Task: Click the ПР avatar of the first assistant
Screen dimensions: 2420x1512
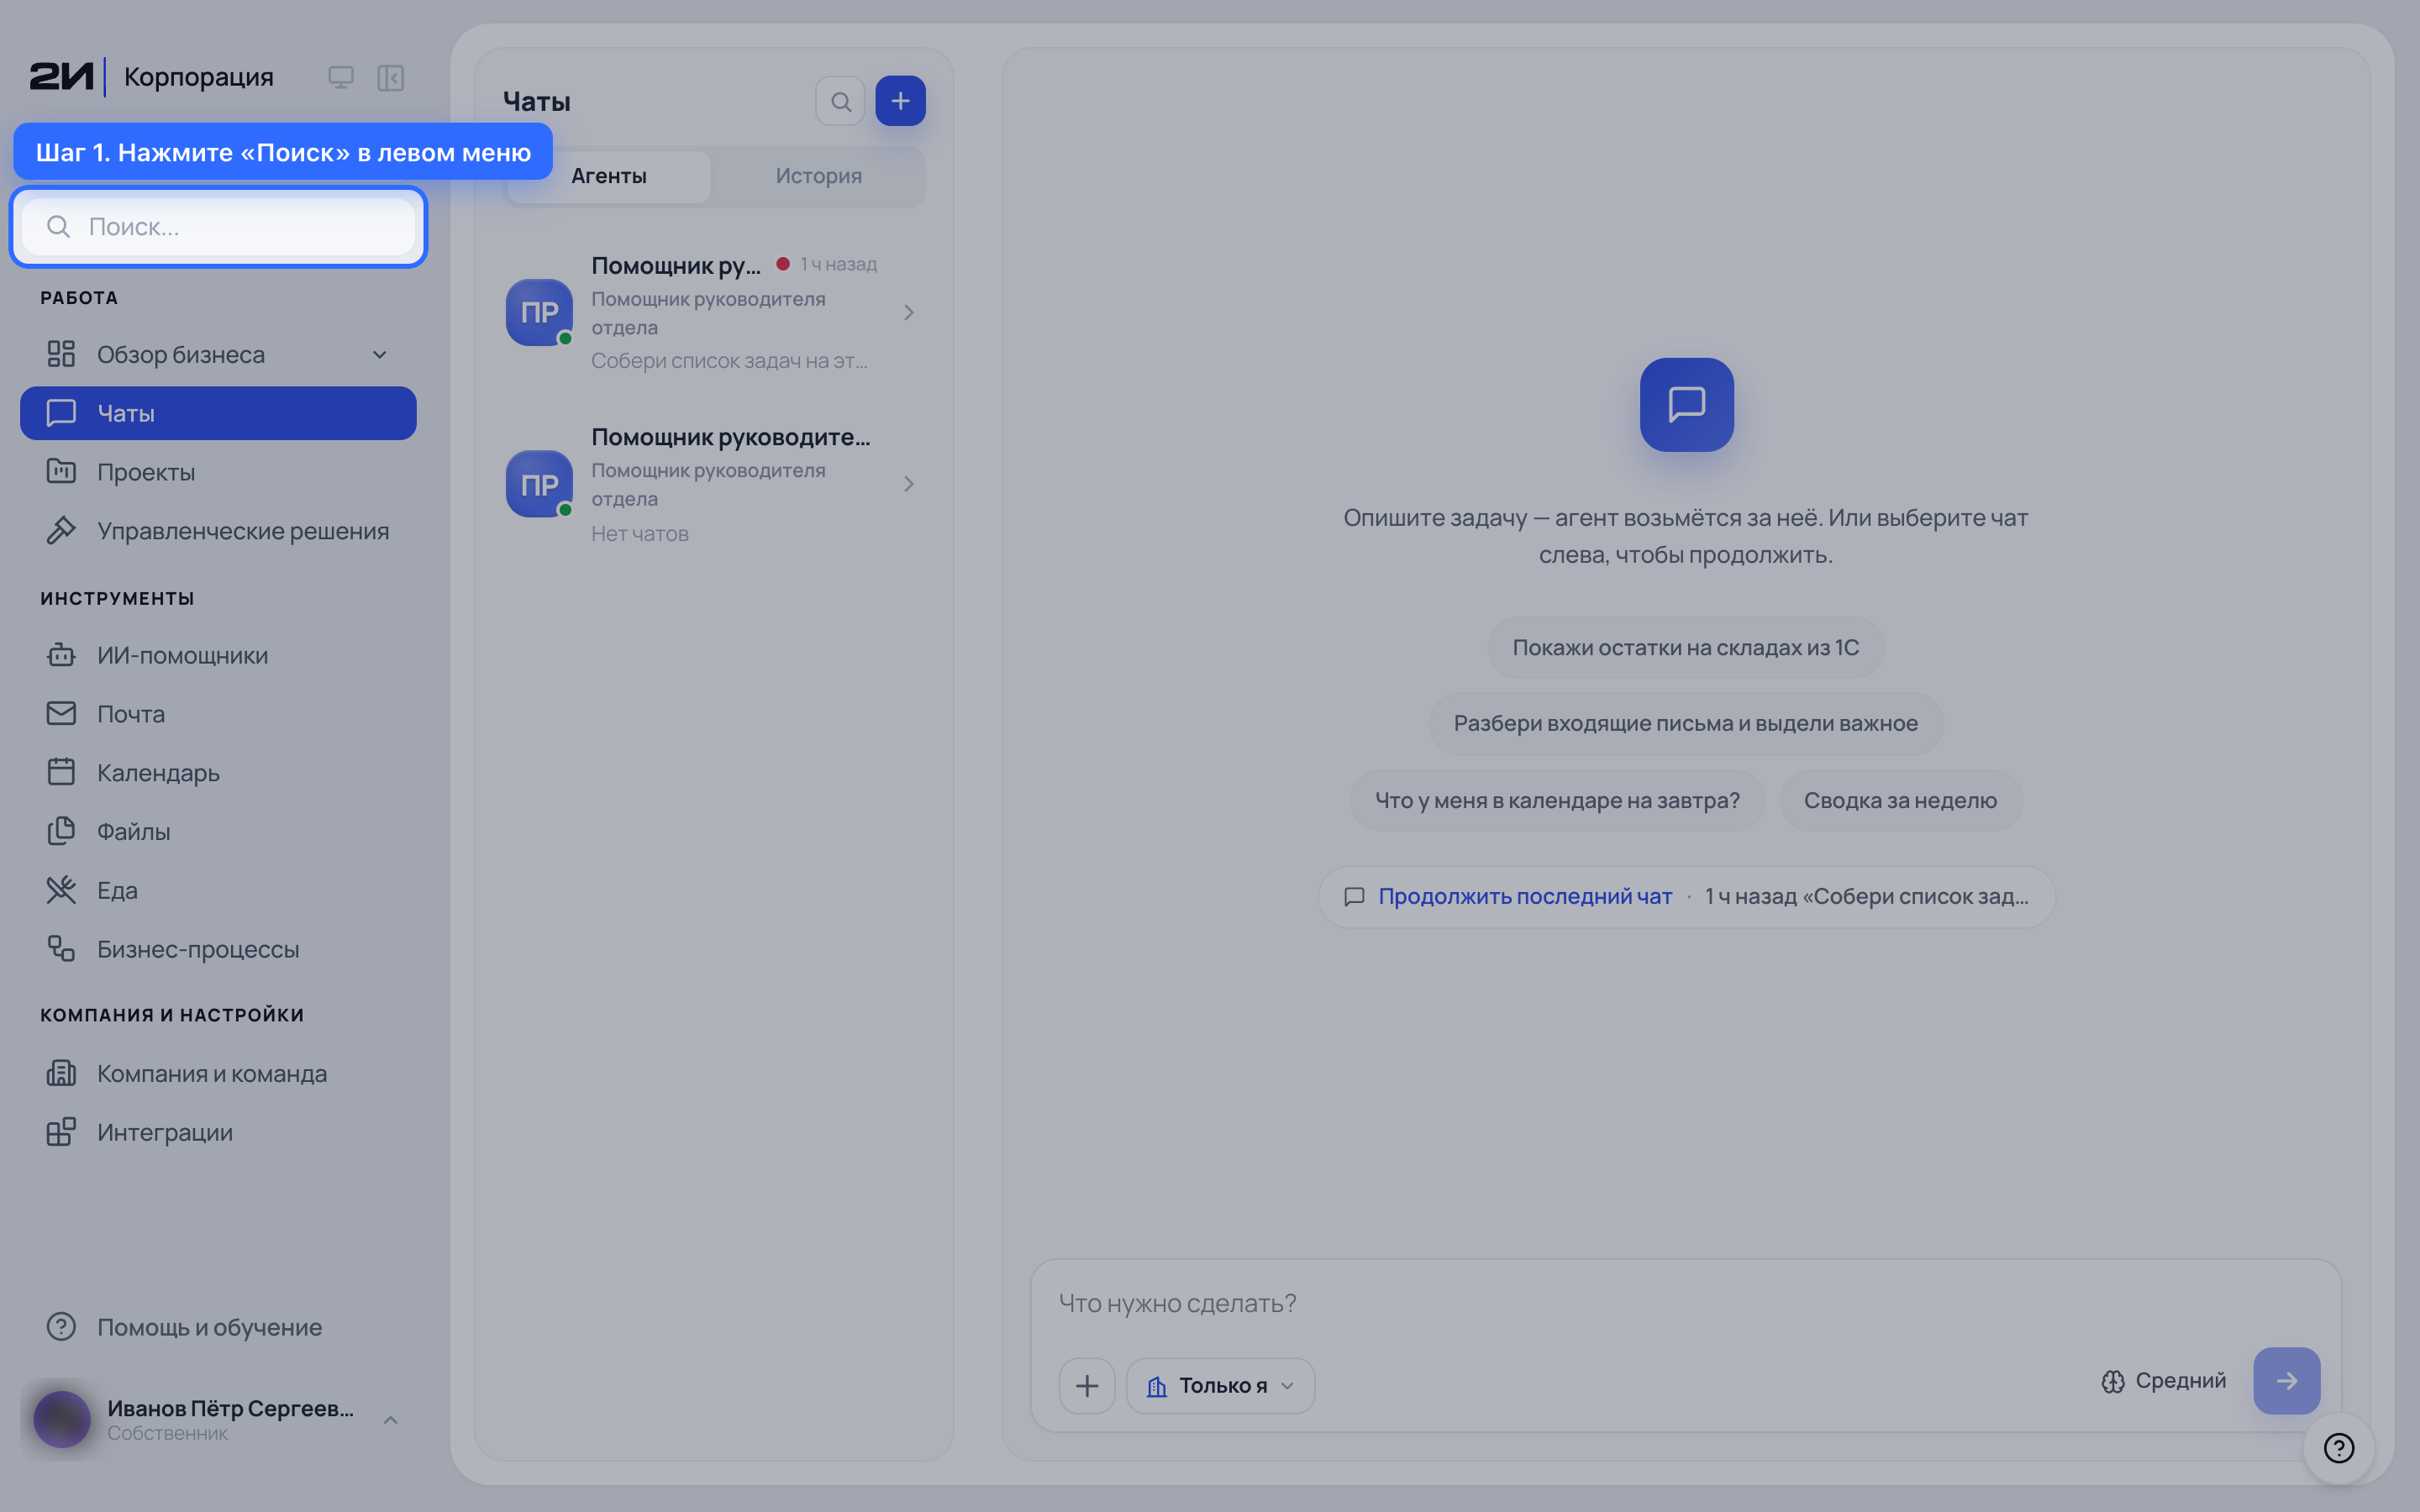Action: [539, 312]
